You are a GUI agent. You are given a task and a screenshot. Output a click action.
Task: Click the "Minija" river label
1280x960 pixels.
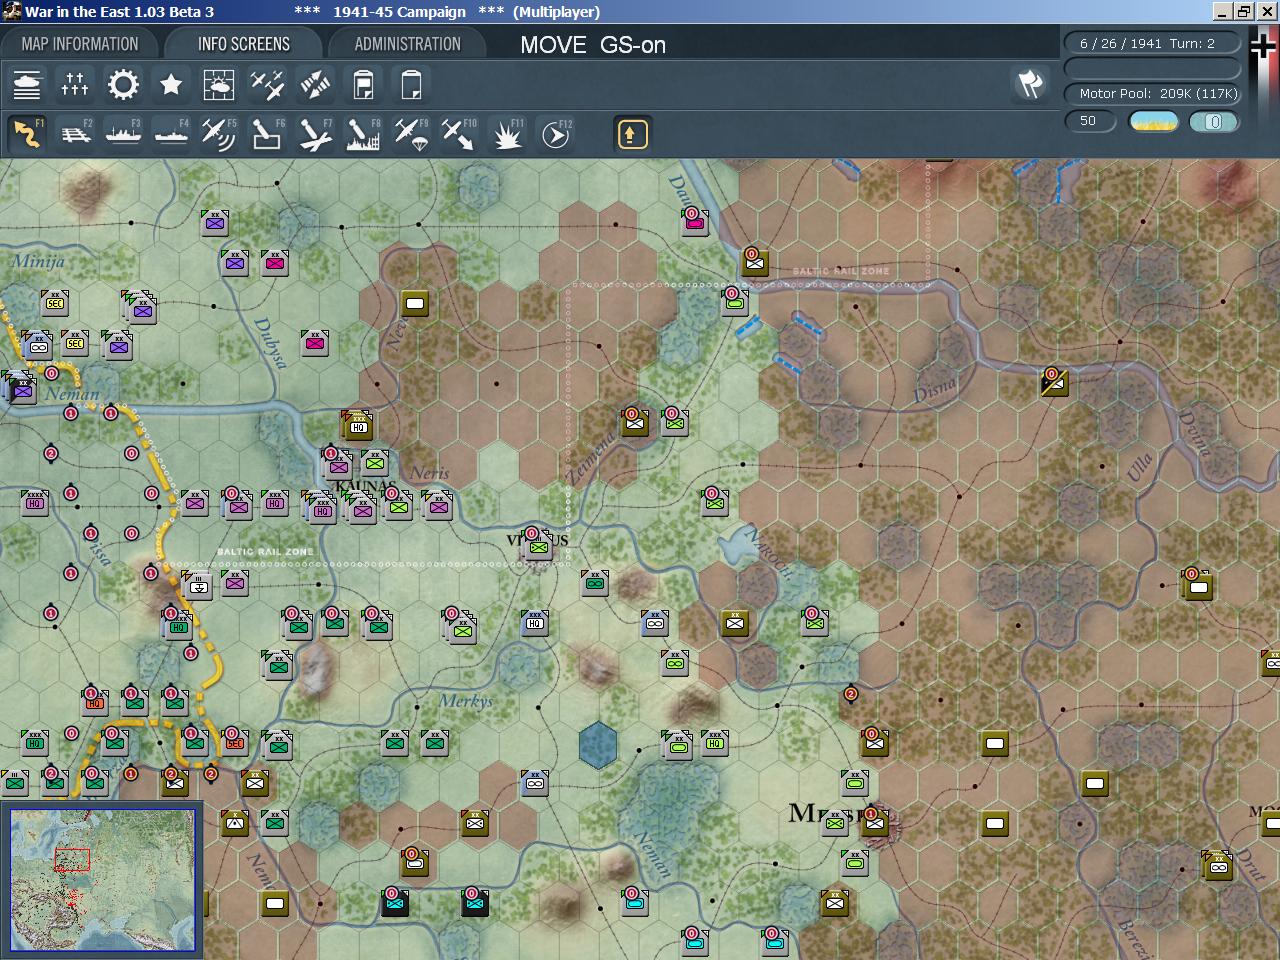click(x=38, y=261)
